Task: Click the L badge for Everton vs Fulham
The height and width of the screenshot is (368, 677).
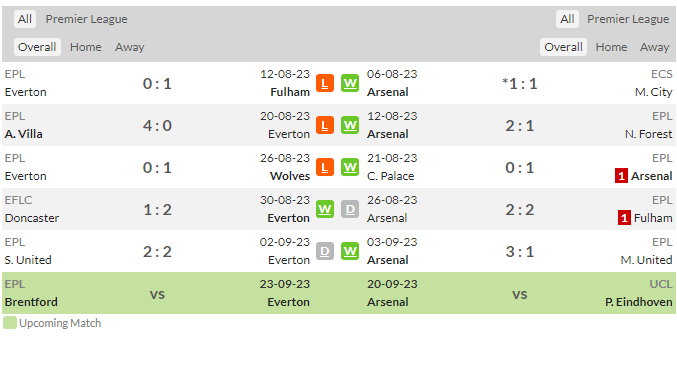Action: 325,83
